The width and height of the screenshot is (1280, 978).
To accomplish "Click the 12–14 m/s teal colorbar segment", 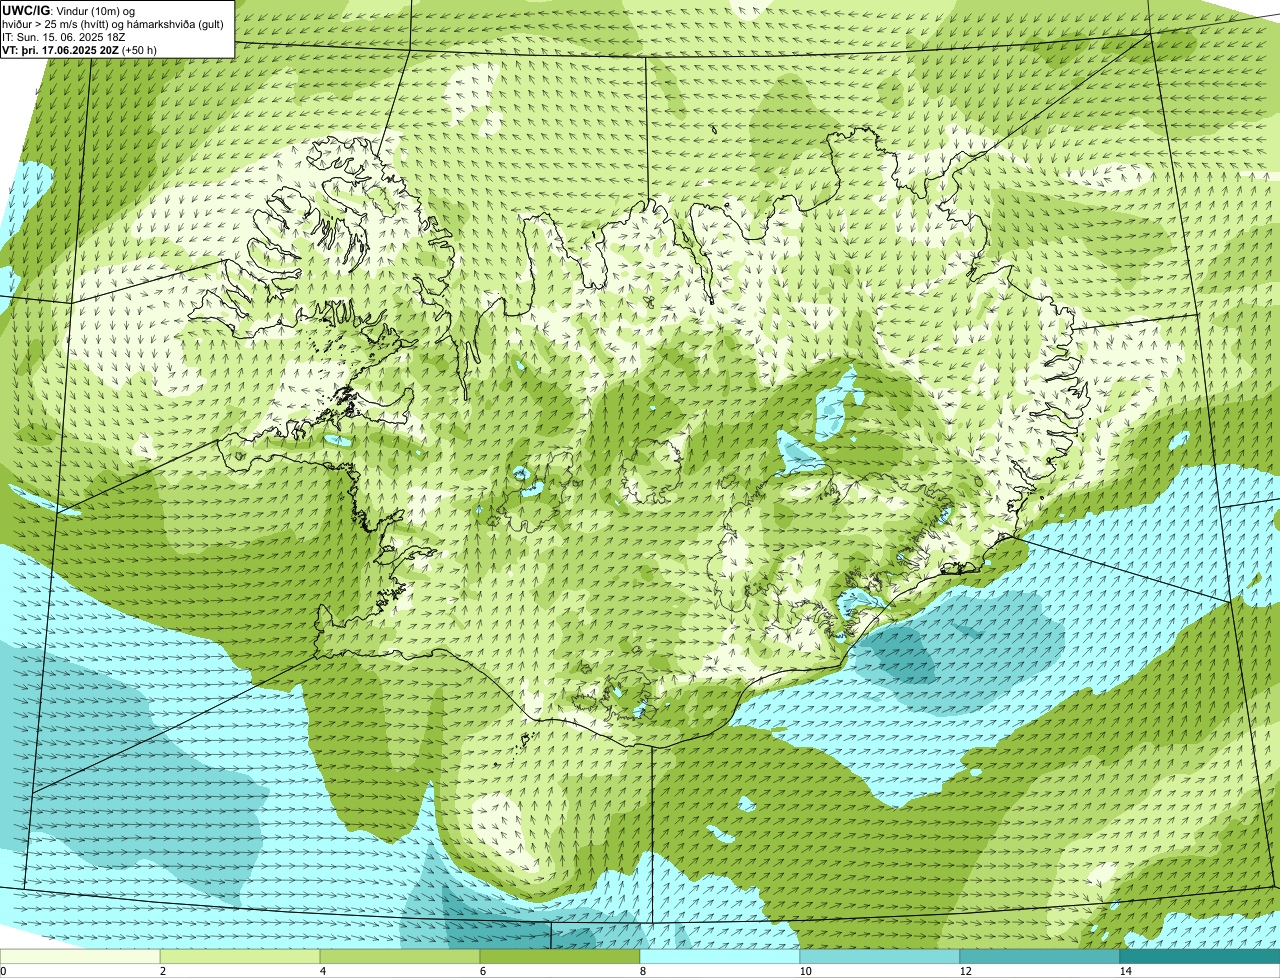I will click(x=1040, y=957).
